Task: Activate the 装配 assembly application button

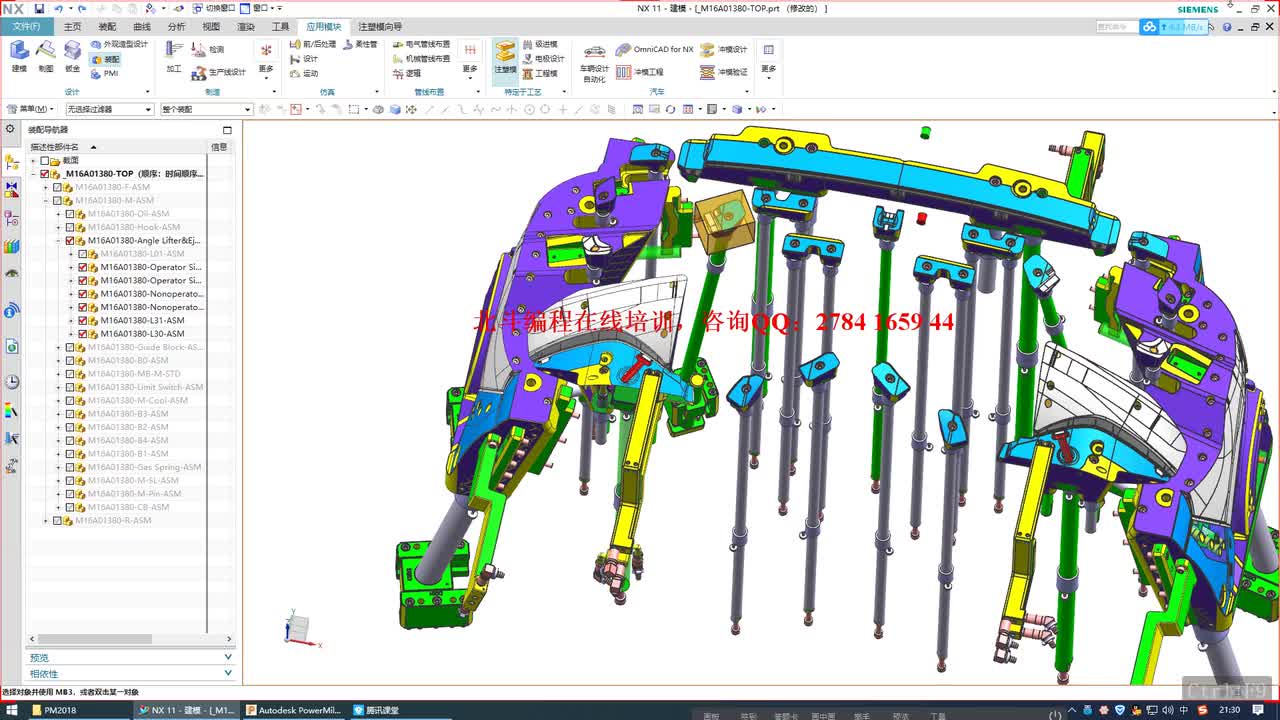Action: click(105, 60)
